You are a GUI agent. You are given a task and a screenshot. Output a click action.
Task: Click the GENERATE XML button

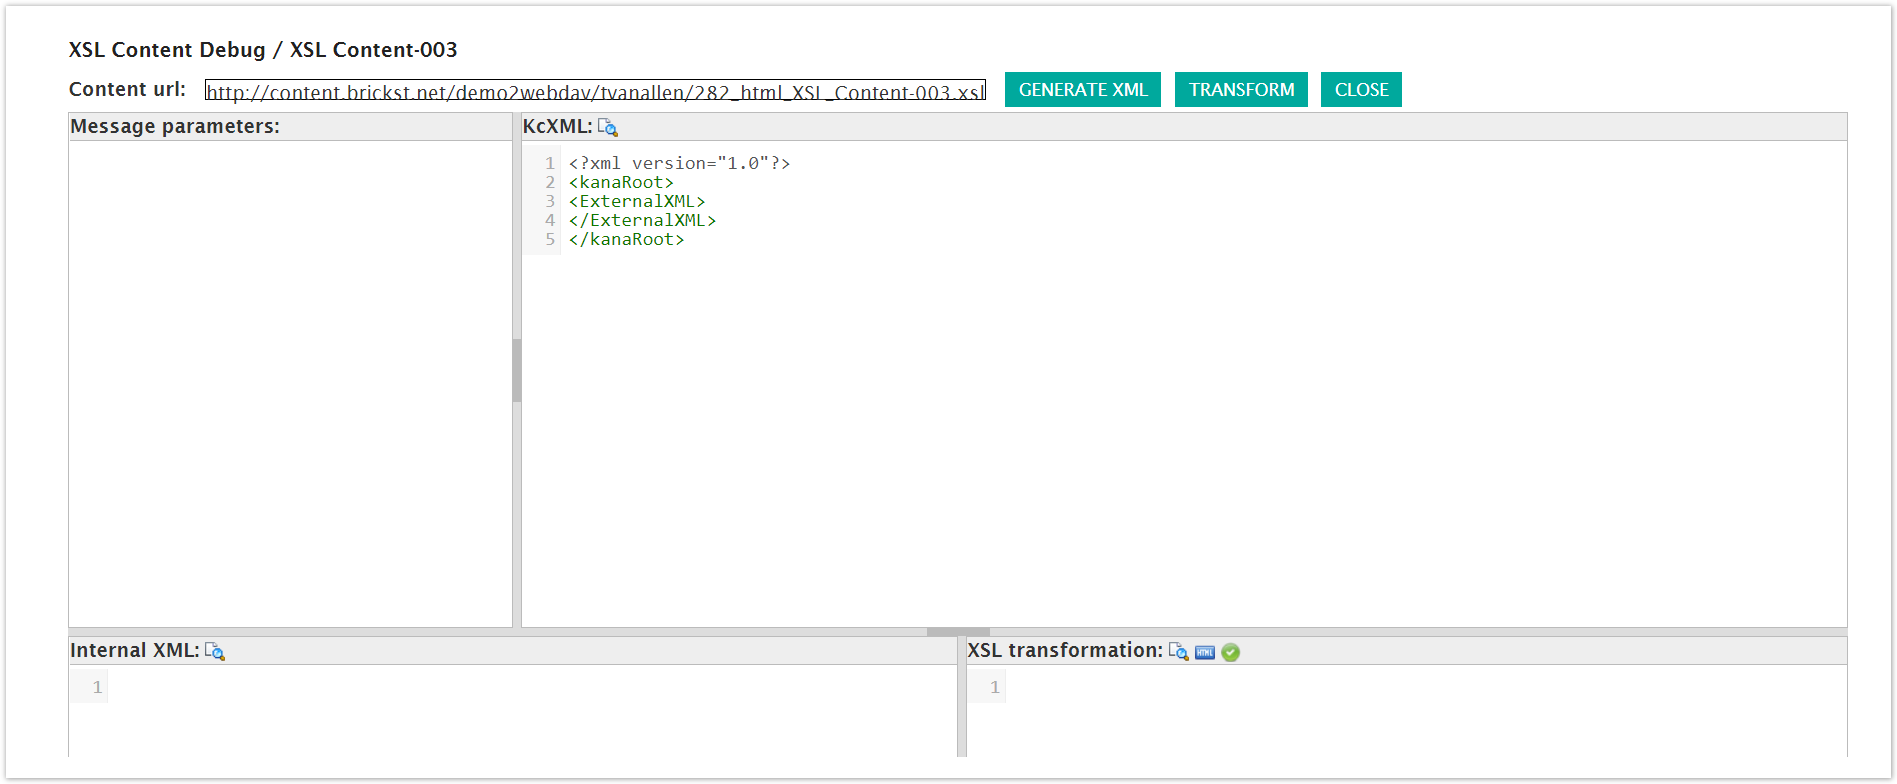[x=1083, y=90]
